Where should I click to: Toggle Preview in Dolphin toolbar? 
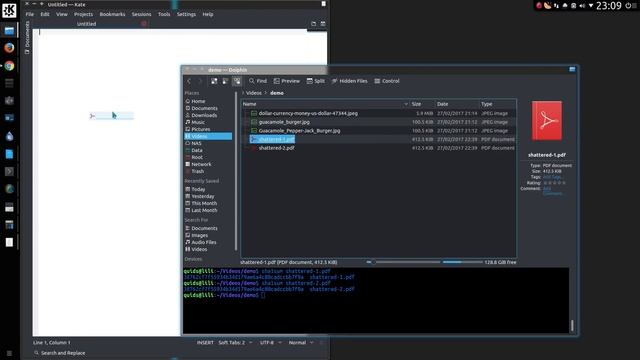click(287, 81)
